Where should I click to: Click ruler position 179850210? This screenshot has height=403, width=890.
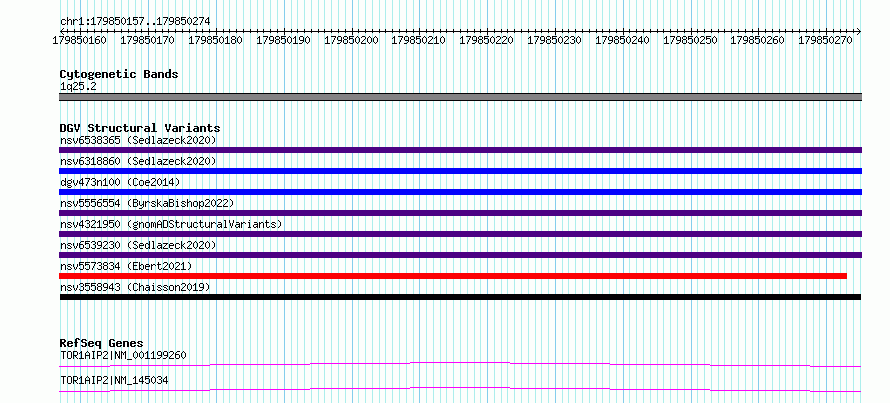(x=418, y=40)
